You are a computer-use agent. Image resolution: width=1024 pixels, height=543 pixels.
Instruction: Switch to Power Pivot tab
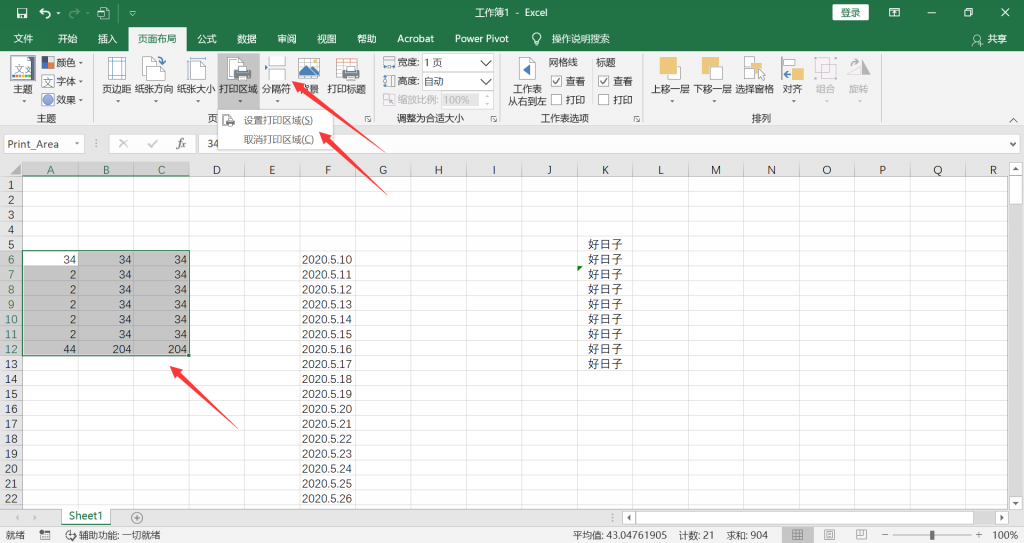[x=482, y=39]
